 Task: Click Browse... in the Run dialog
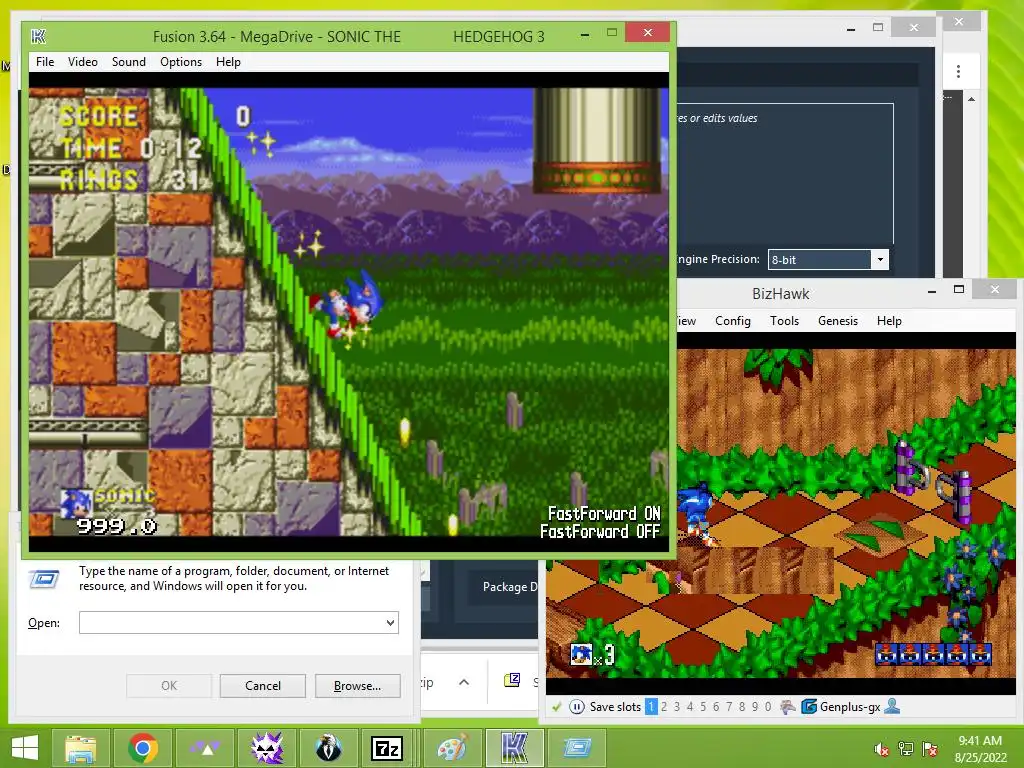(x=357, y=686)
